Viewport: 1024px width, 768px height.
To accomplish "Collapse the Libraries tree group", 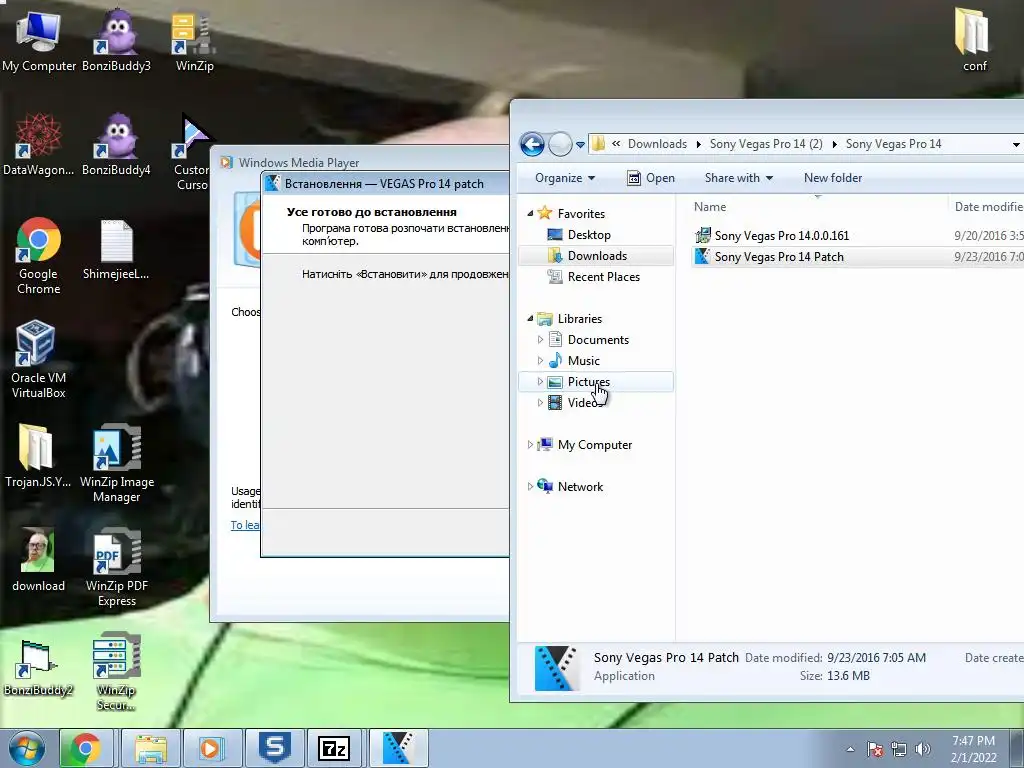I will pyautogui.click(x=530, y=319).
